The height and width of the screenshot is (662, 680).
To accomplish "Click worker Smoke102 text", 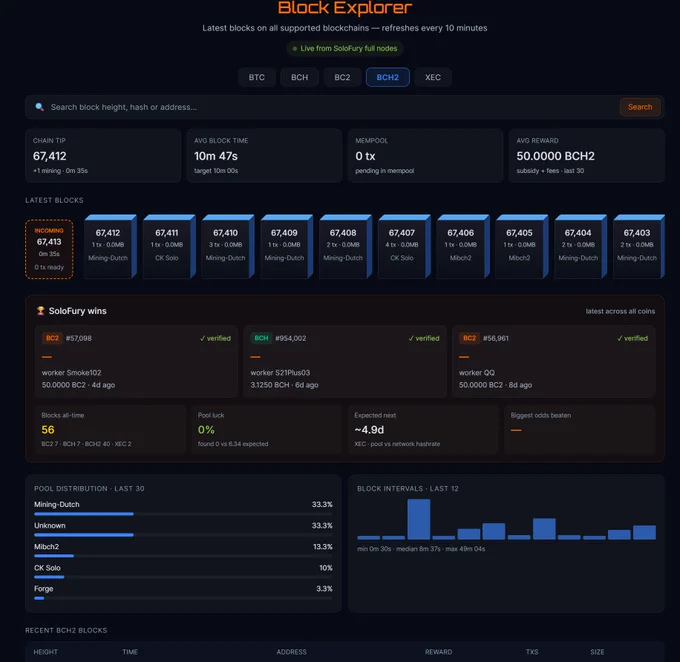I will pos(72,373).
